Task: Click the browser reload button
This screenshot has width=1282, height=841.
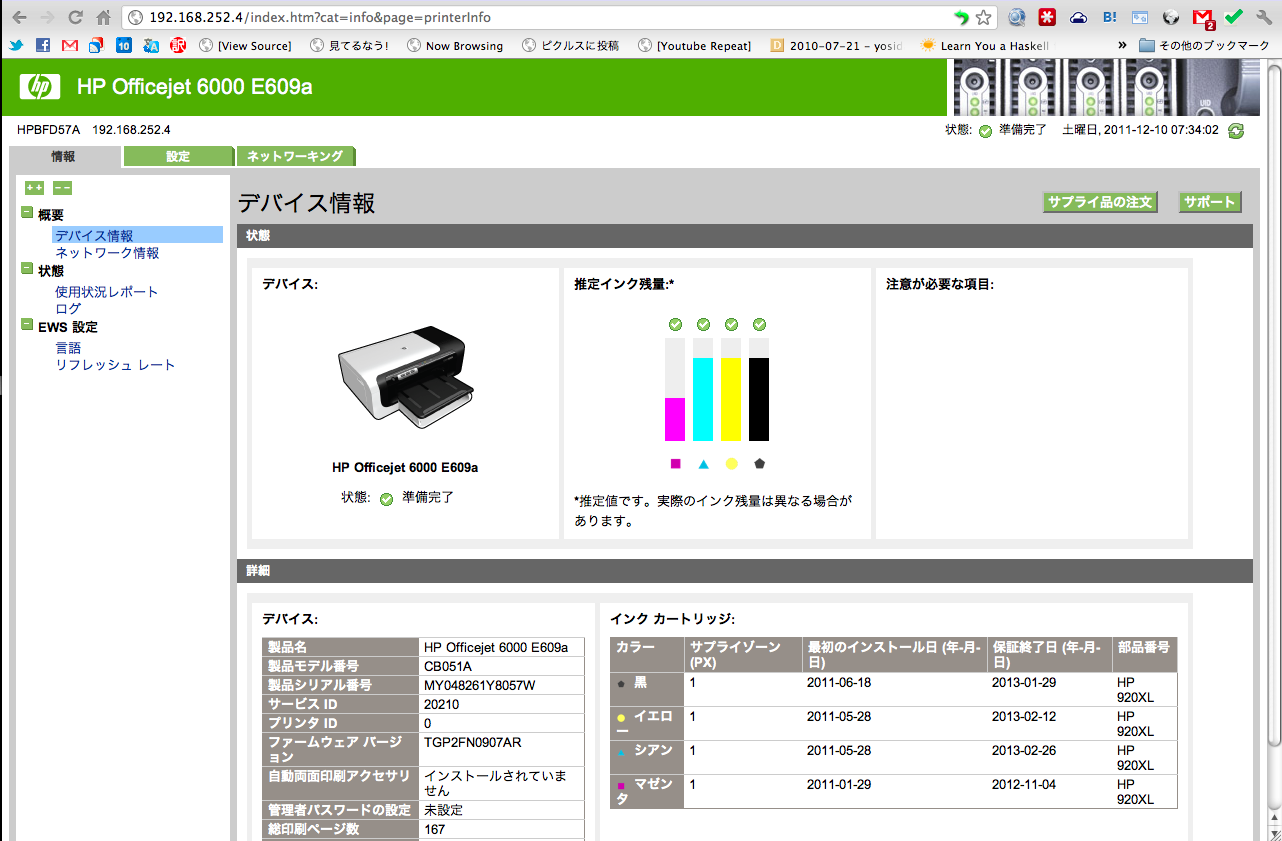Action: tap(75, 17)
